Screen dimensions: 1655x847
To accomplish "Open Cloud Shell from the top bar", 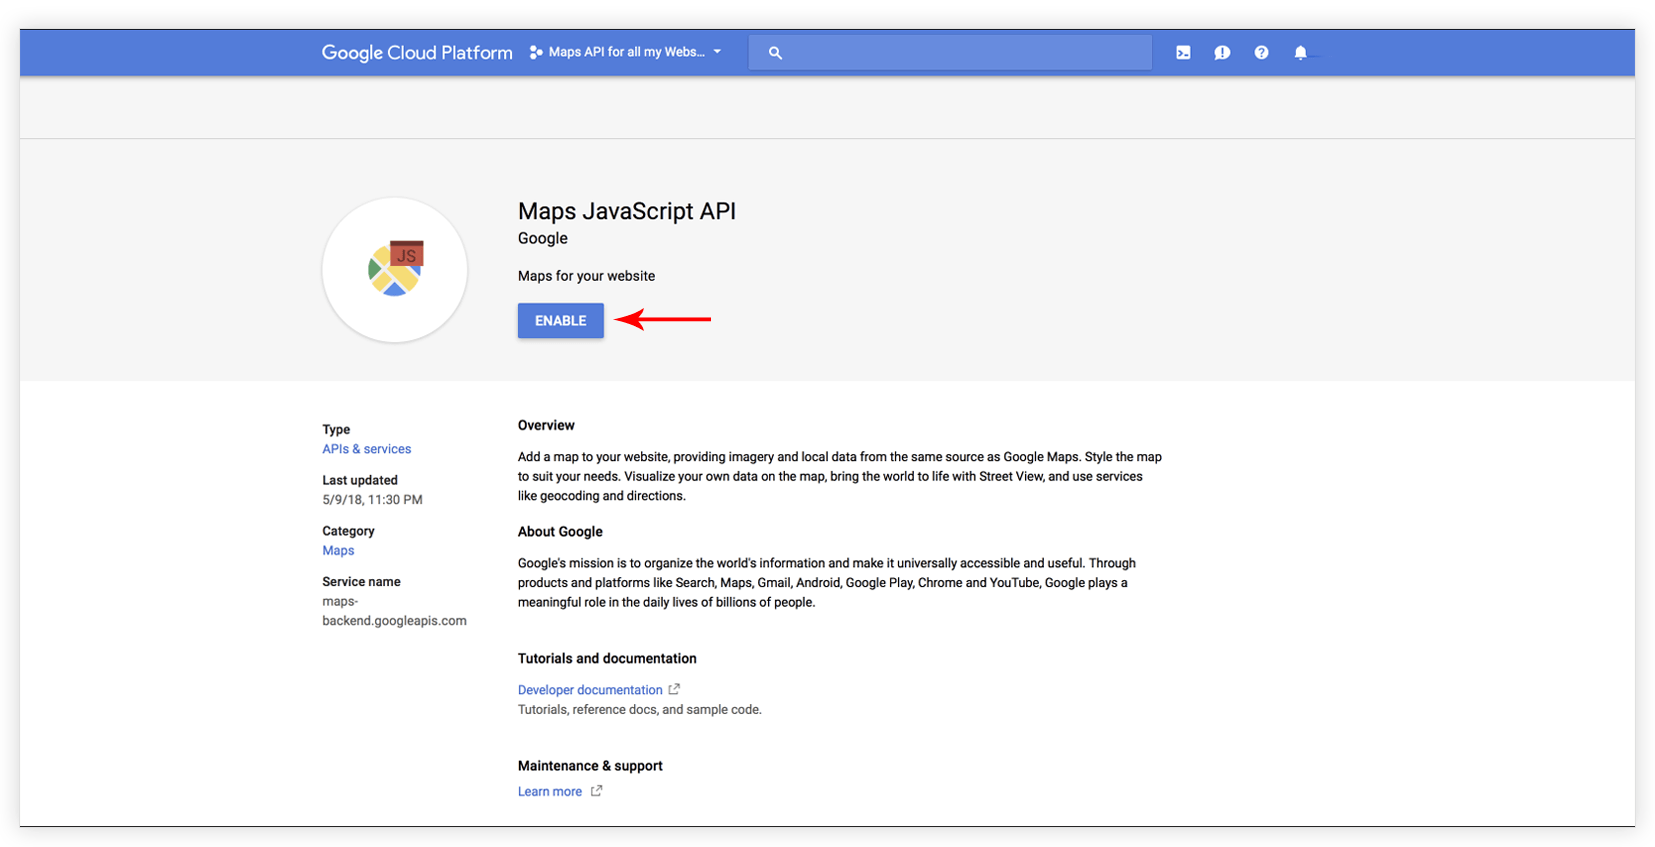I will tap(1183, 53).
